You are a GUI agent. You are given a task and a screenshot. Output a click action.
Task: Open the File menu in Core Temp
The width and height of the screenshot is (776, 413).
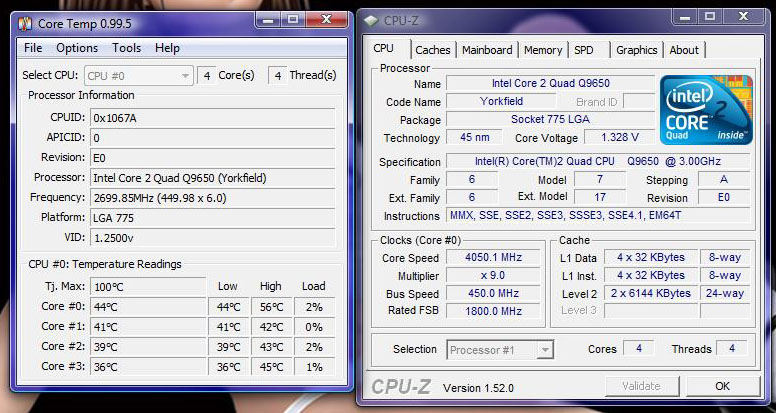click(x=33, y=48)
